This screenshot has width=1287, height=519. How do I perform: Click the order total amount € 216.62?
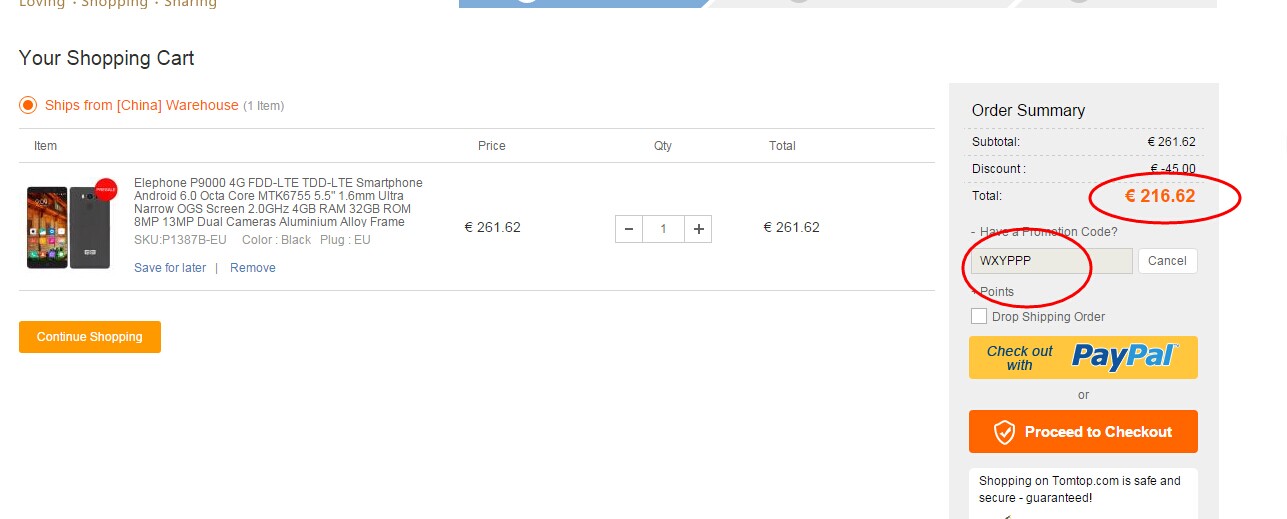click(x=1160, y=196)
